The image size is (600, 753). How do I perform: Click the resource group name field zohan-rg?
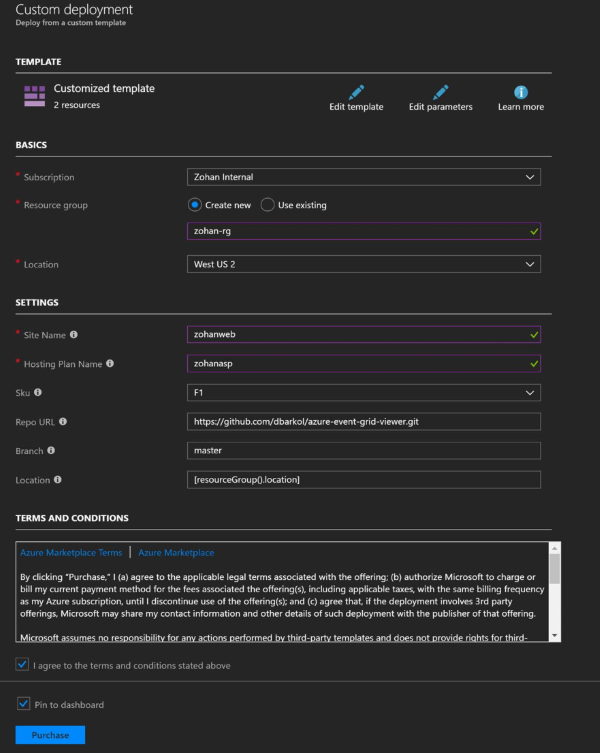(364, 231)
